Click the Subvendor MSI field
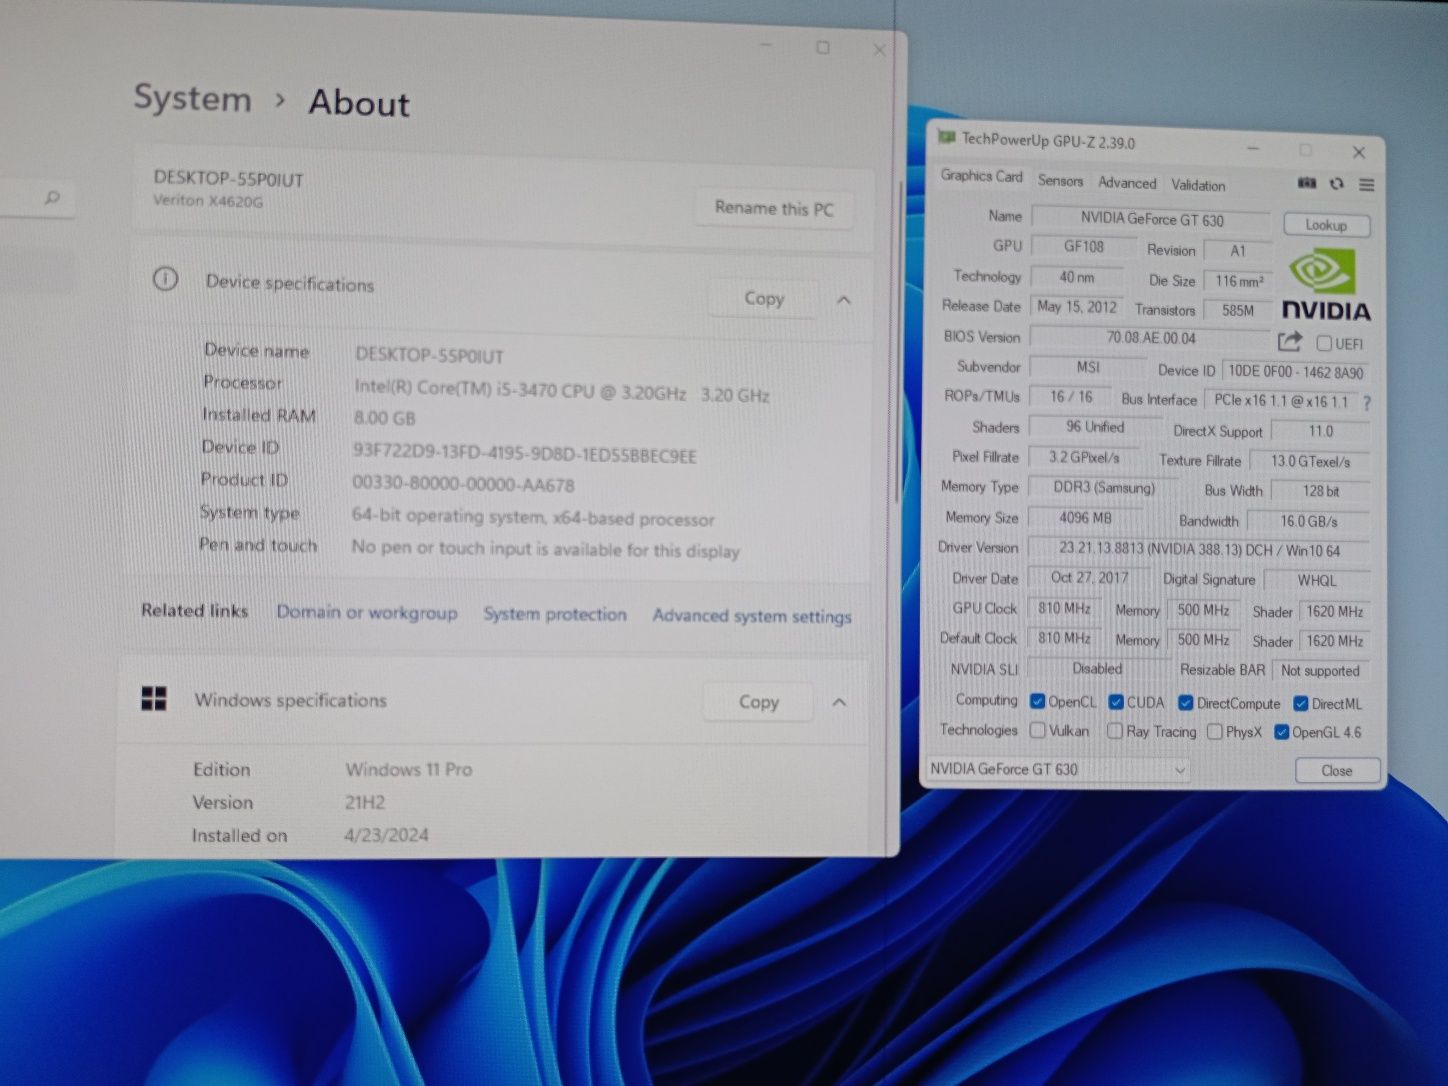Screen dimensions: 1448x1086 pyautogui.click(x=1088, y=367)
